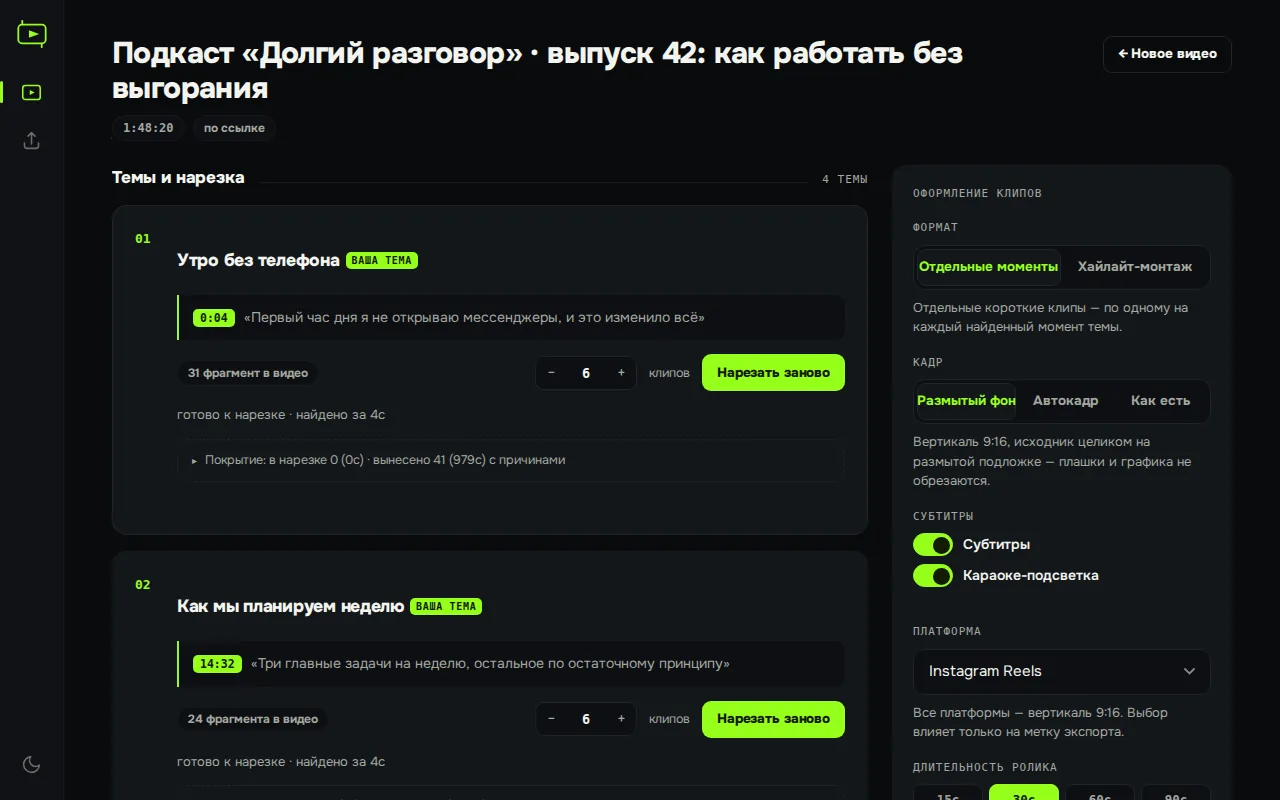Click clip count field in «Как мы планируем неделю»
Screen dimensions: 1280x800
tap(586, 719)
